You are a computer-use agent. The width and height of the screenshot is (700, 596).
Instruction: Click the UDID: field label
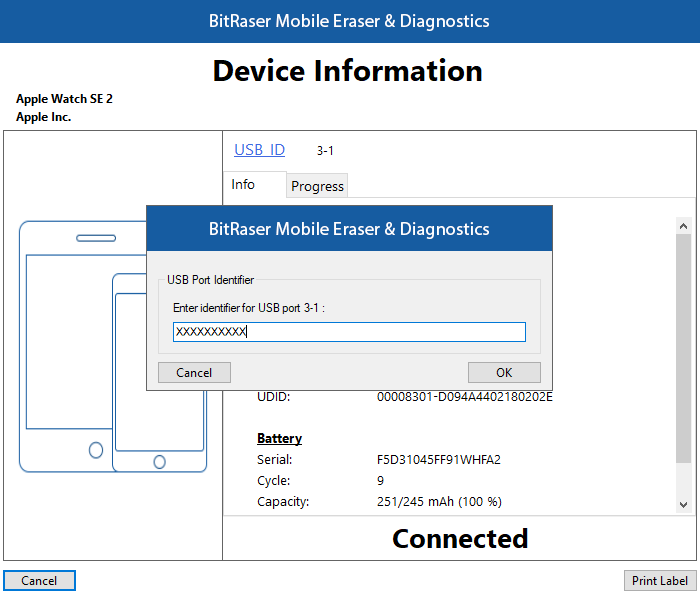click(x=274, y=396)
